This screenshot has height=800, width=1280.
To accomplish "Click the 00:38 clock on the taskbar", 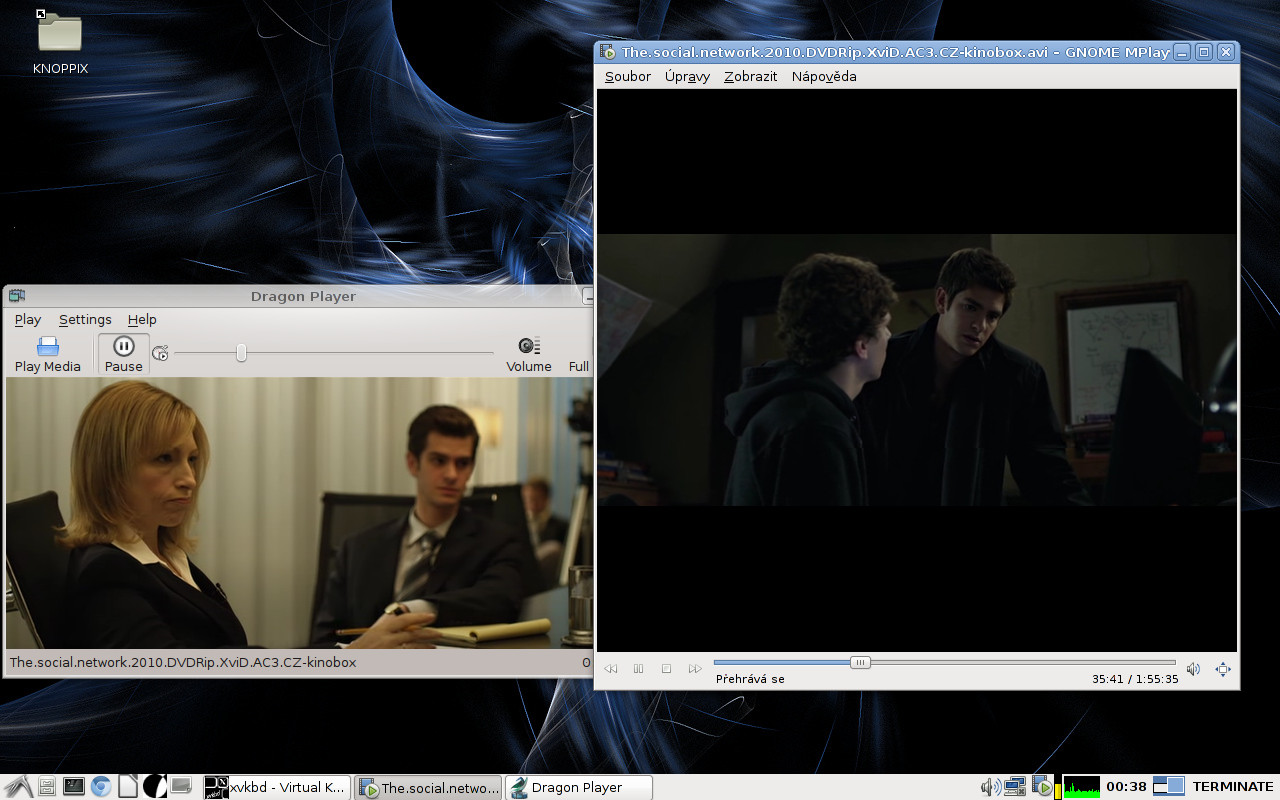I will (x=1126, y=787).
